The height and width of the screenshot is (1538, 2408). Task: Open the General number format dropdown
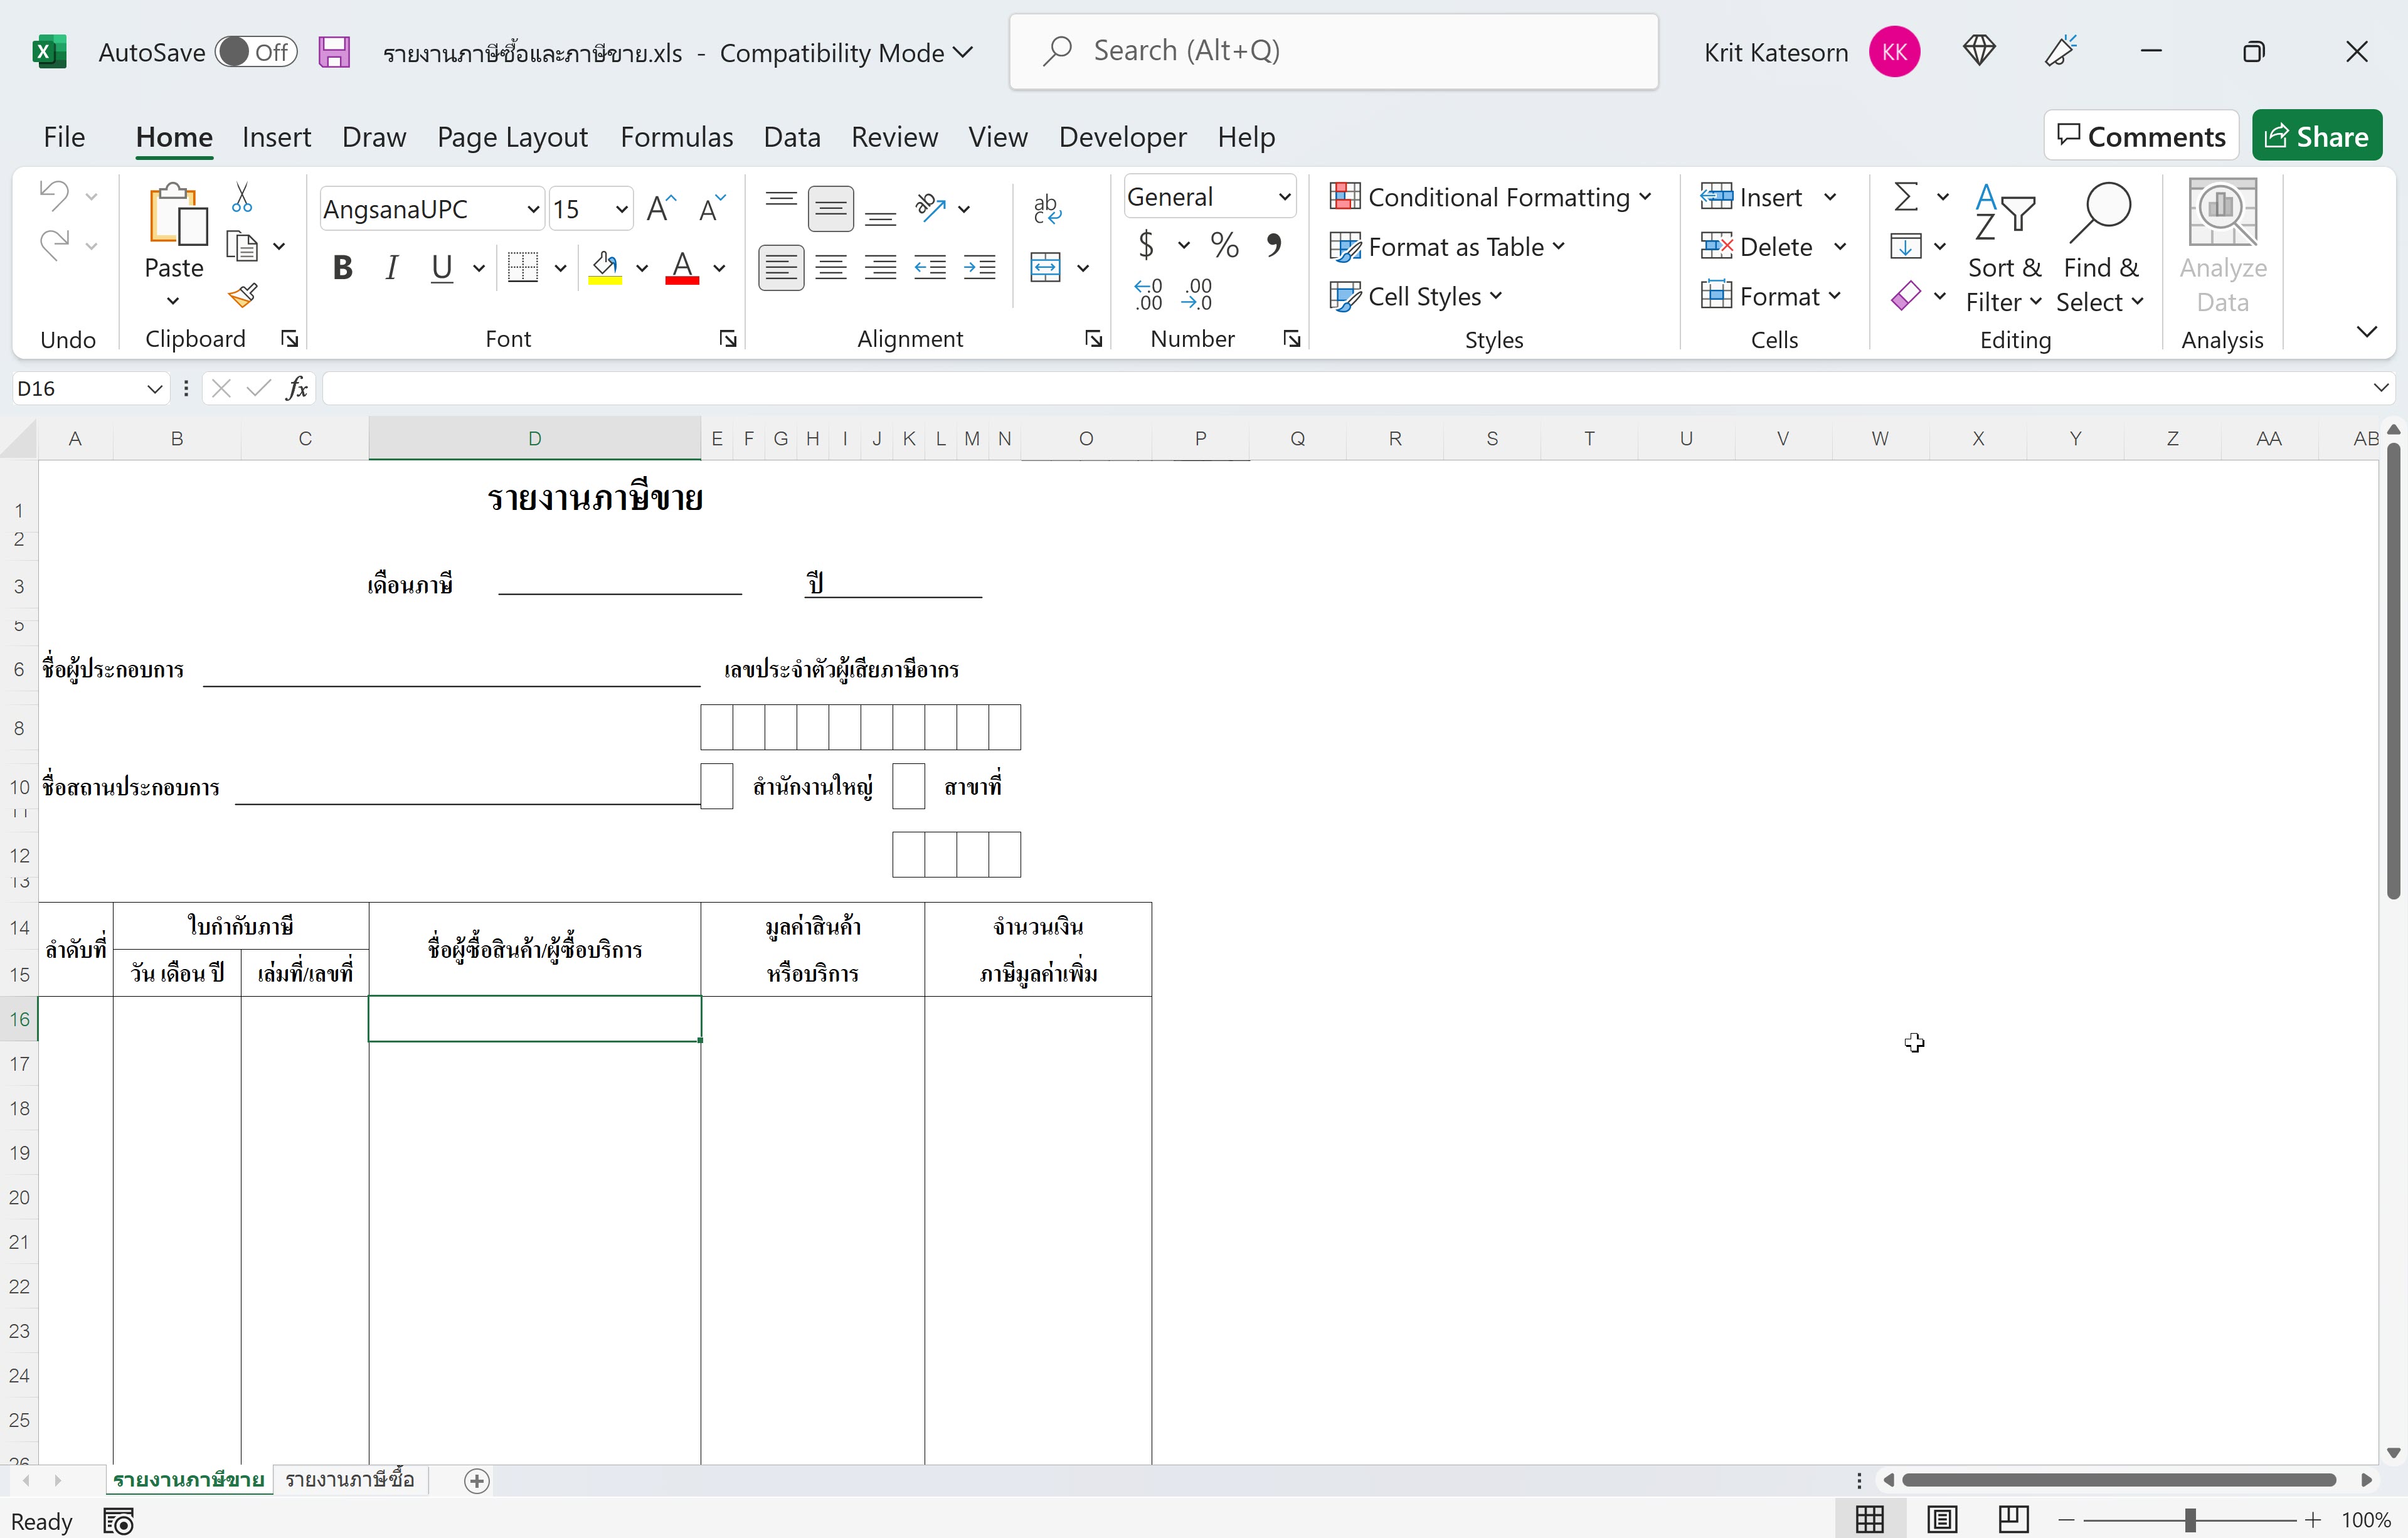(1285, 197)
